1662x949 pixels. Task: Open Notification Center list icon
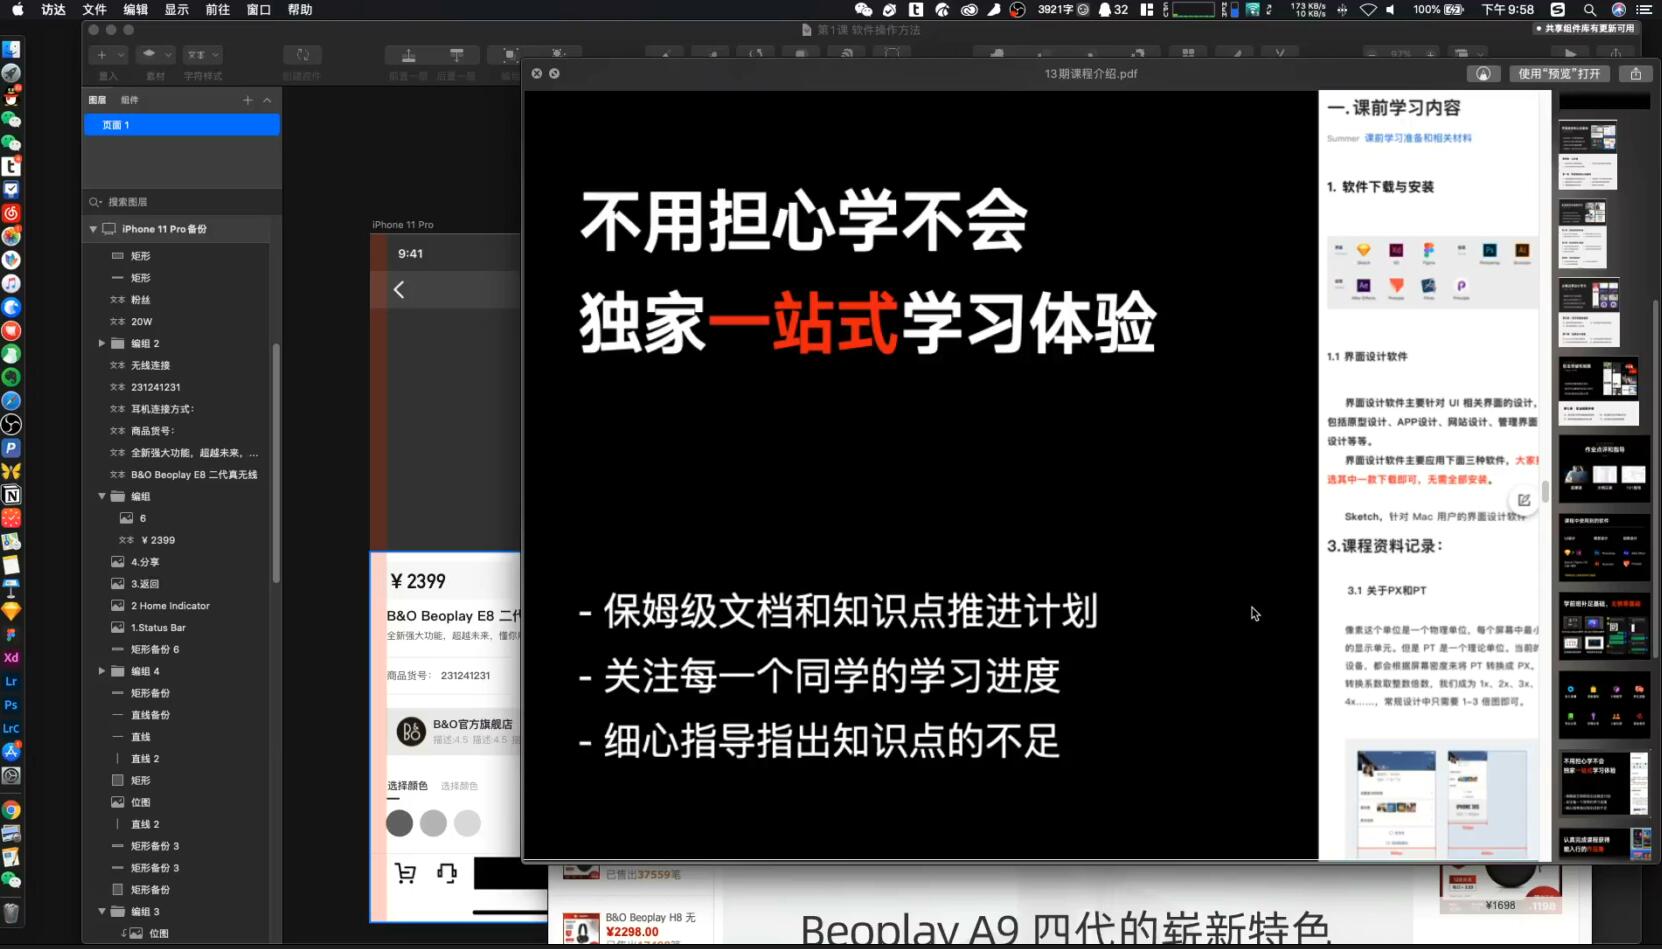coord(1645,9)
